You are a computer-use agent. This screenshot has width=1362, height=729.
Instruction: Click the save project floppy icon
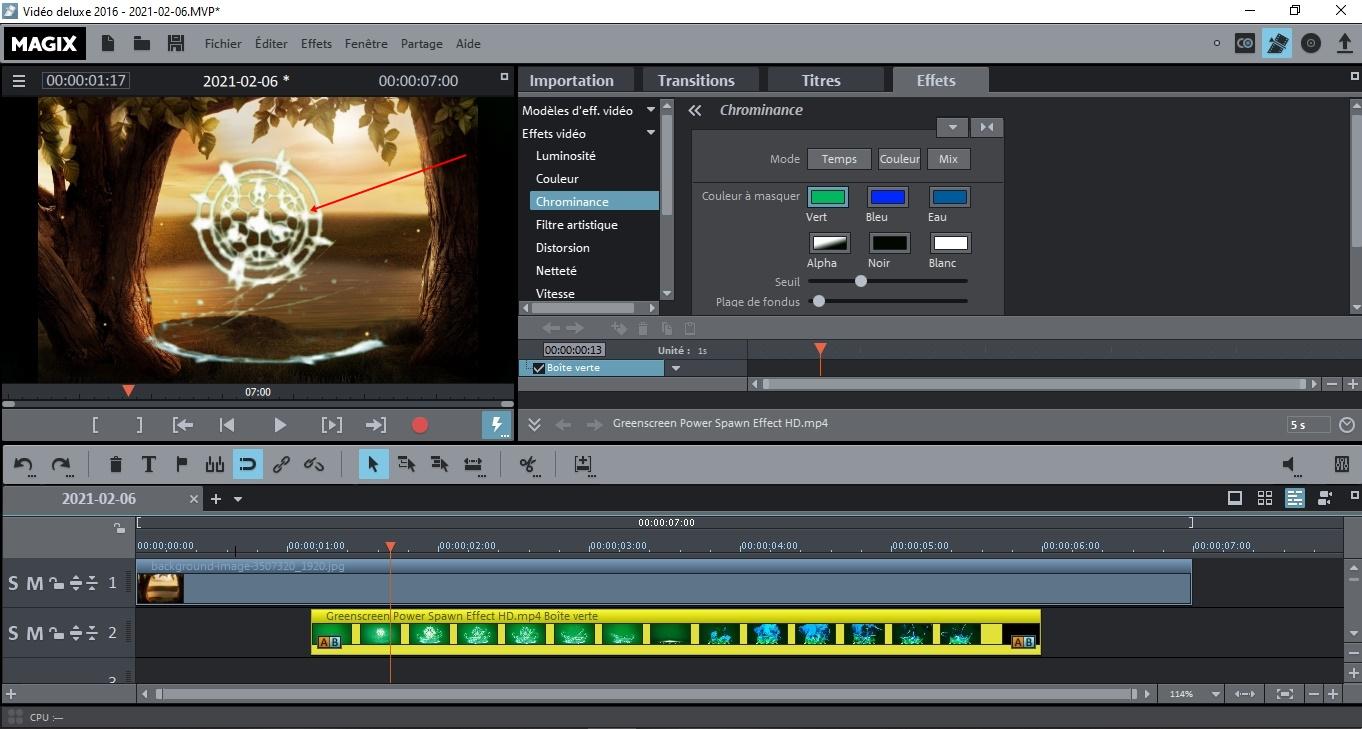tap(176, 43)
